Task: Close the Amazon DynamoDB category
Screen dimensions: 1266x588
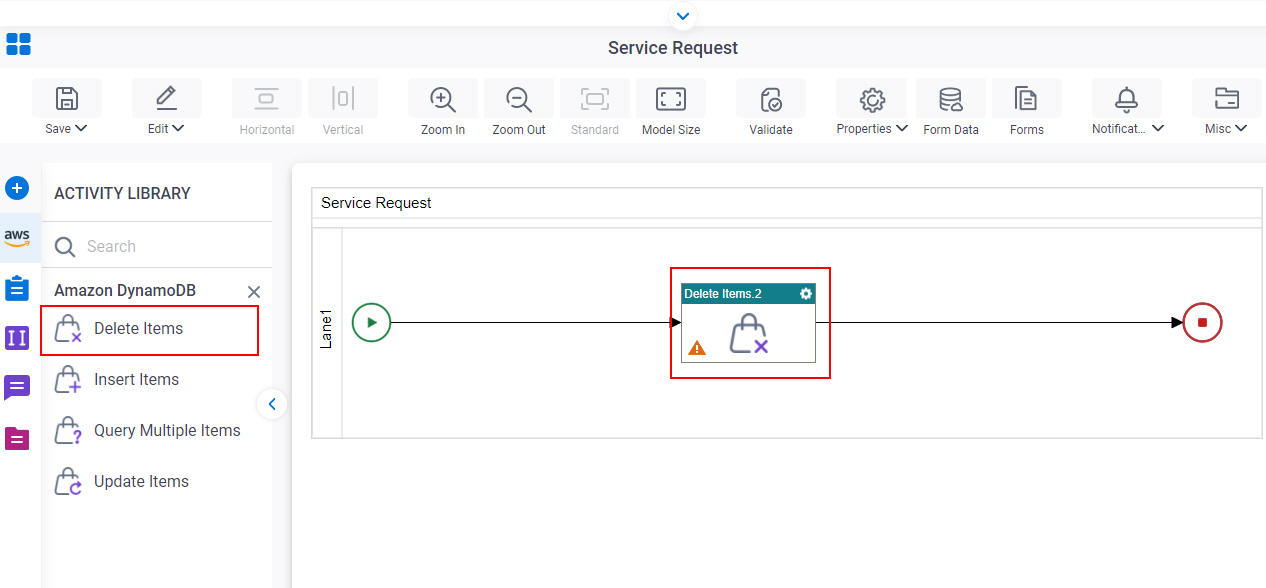Action: pos(254,292)
